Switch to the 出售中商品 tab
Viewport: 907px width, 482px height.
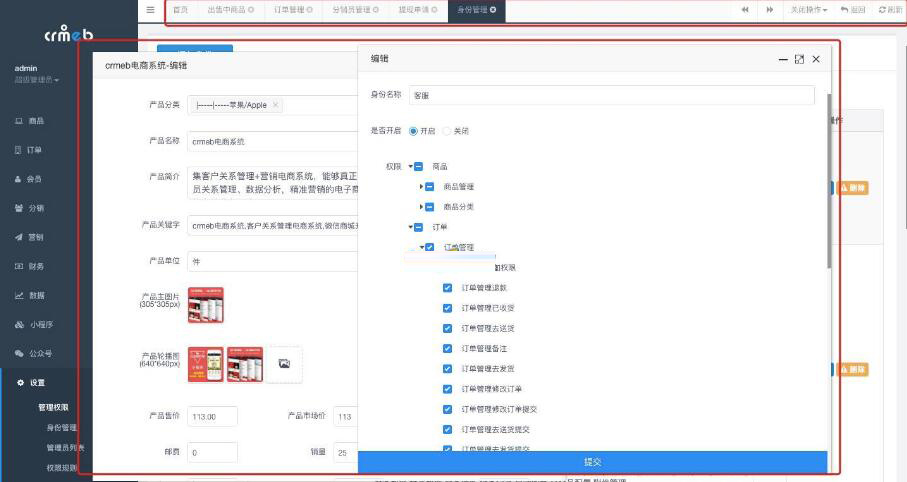tap(227, 10)
